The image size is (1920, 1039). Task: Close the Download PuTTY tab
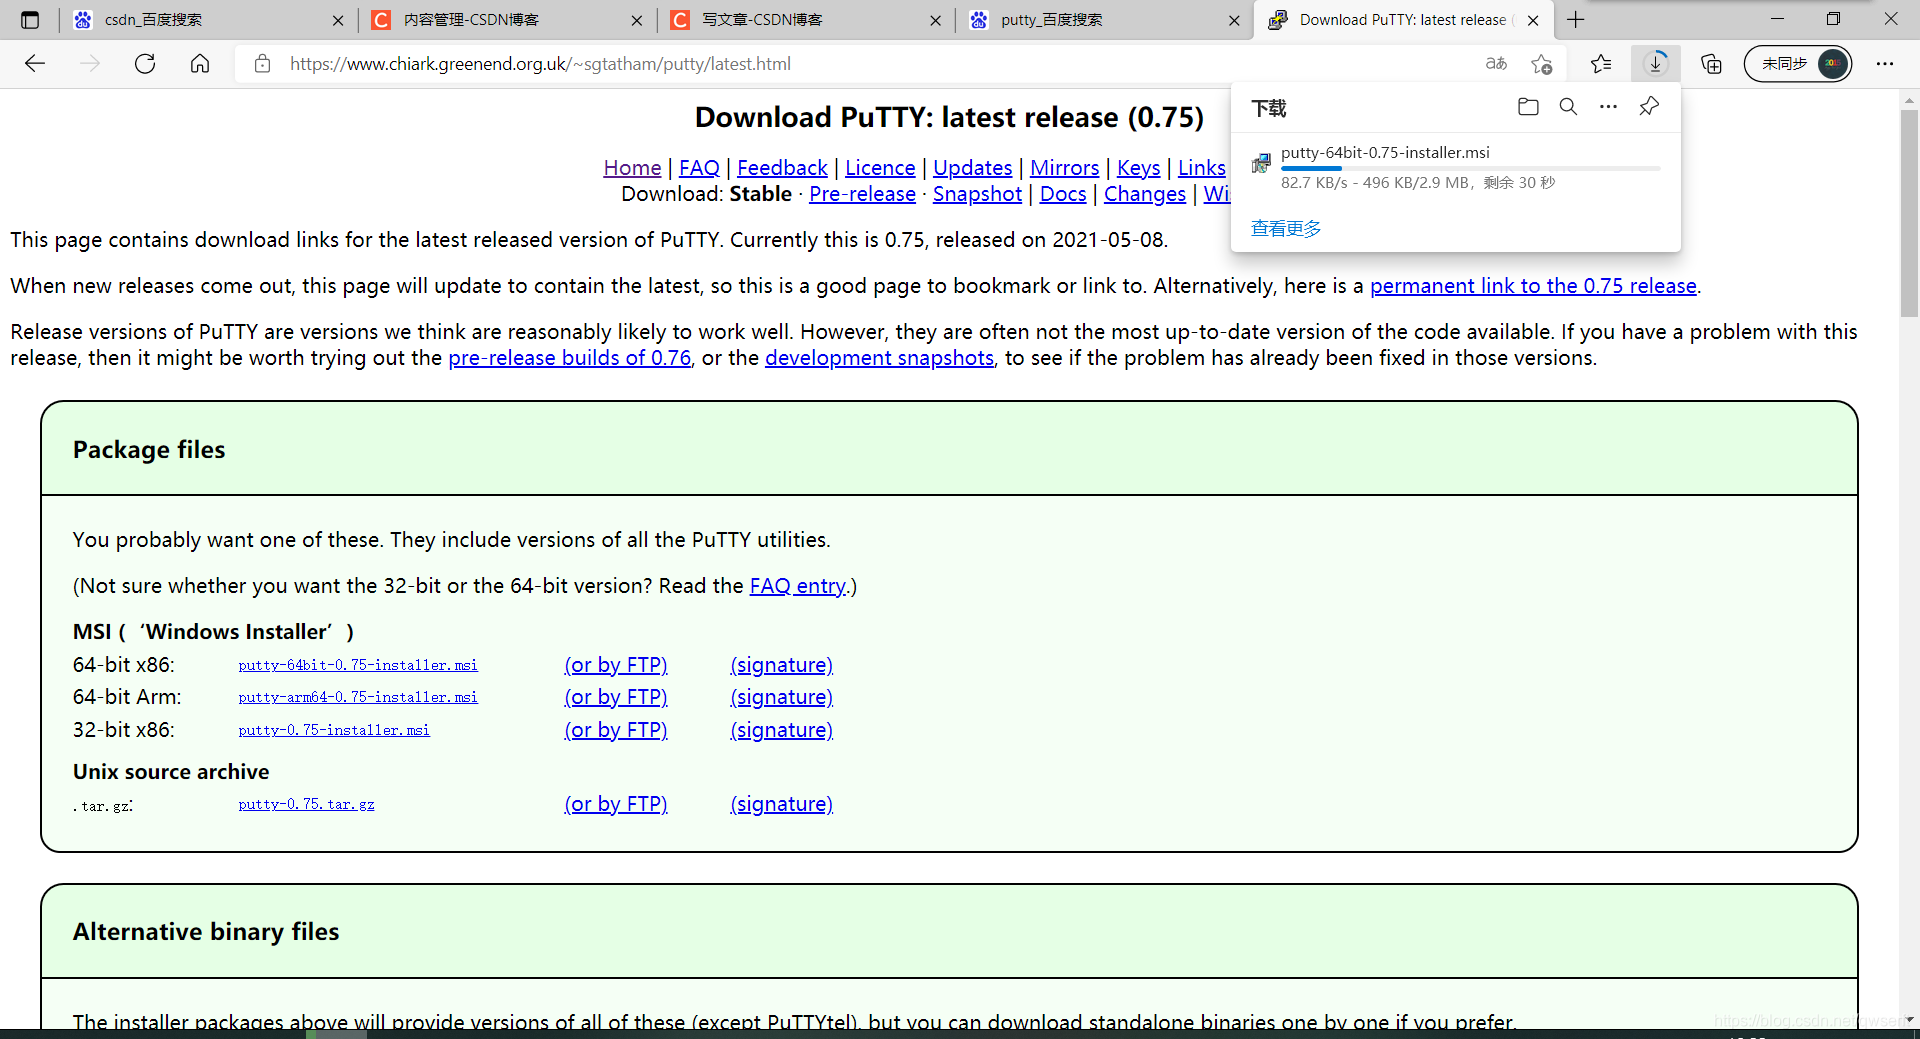coord(1533,20)
